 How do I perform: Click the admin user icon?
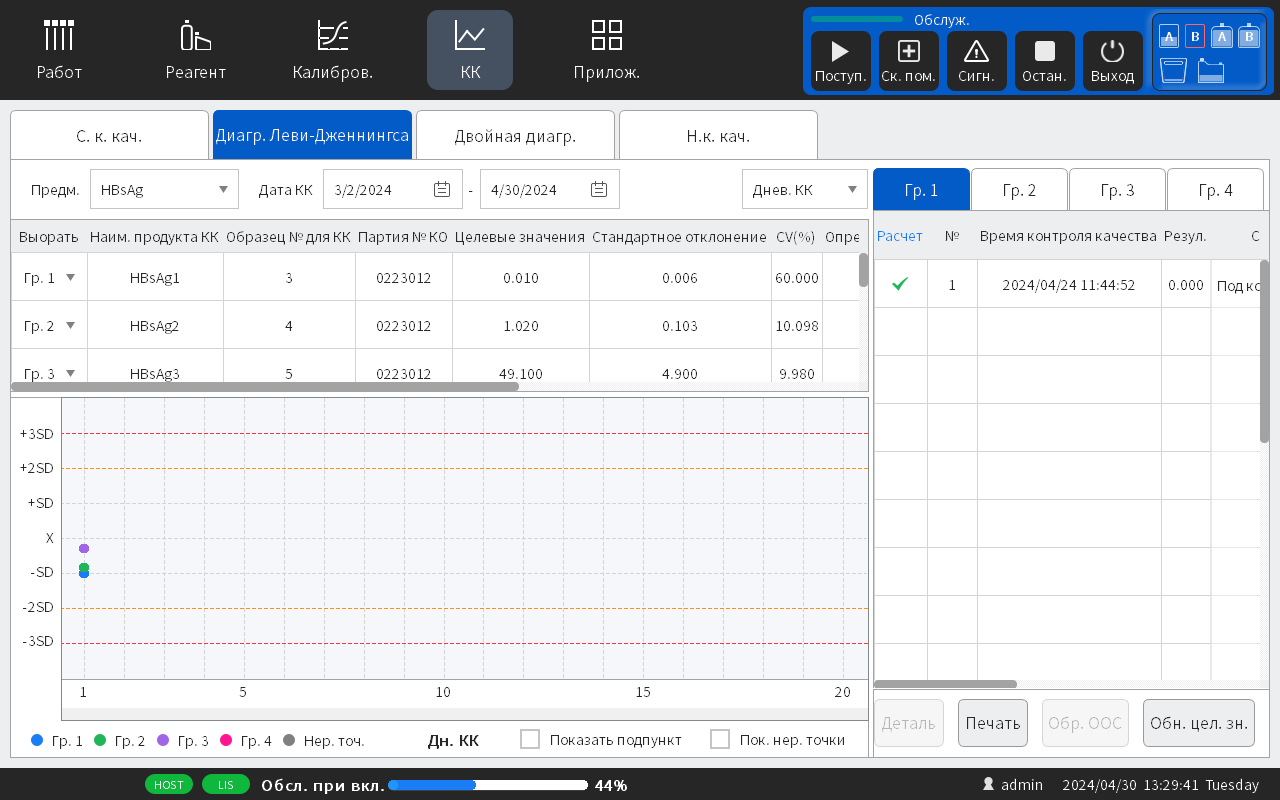click(989, 785)
